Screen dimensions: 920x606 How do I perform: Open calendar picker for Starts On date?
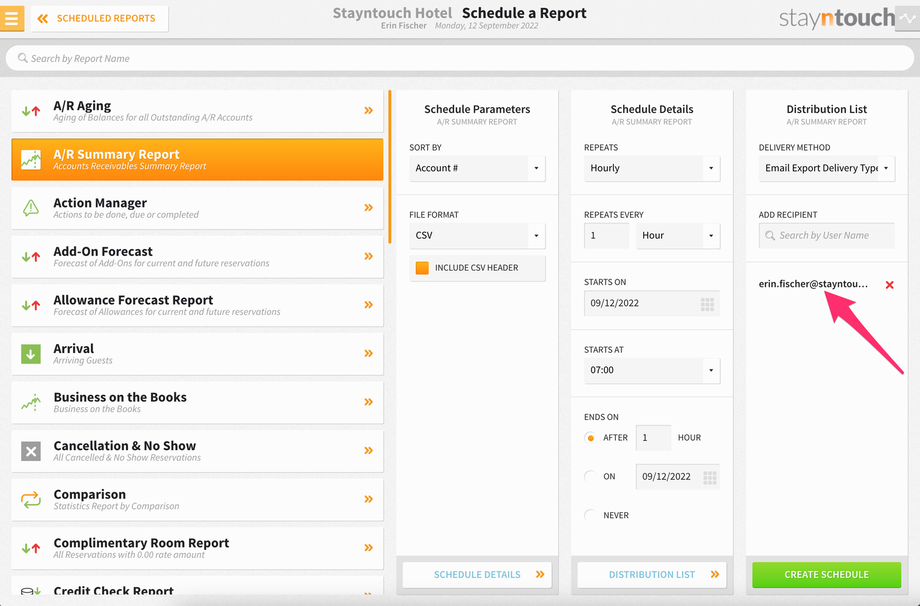(x=707, y=304)
